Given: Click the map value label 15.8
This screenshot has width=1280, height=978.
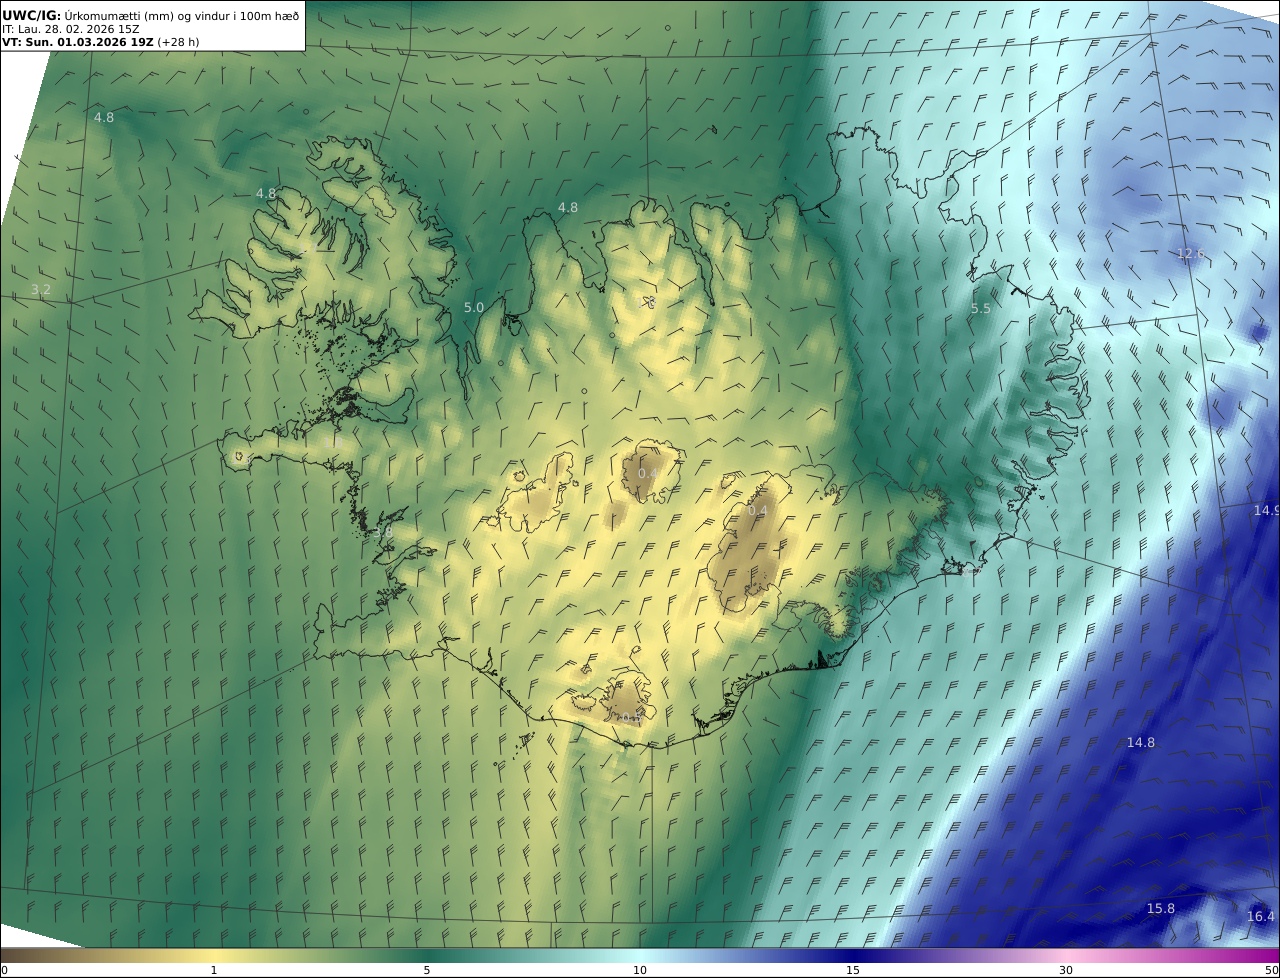Looking at the screenshot, I should [x=1161, y=908].
